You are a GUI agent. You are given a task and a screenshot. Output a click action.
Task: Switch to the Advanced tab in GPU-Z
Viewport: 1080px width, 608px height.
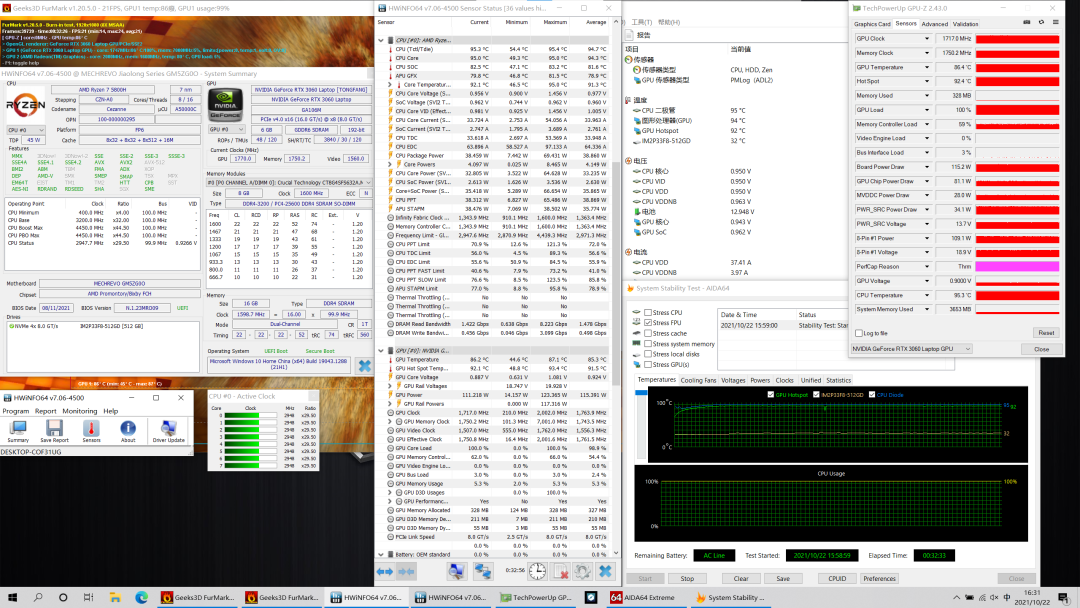(x=935, y=24)
